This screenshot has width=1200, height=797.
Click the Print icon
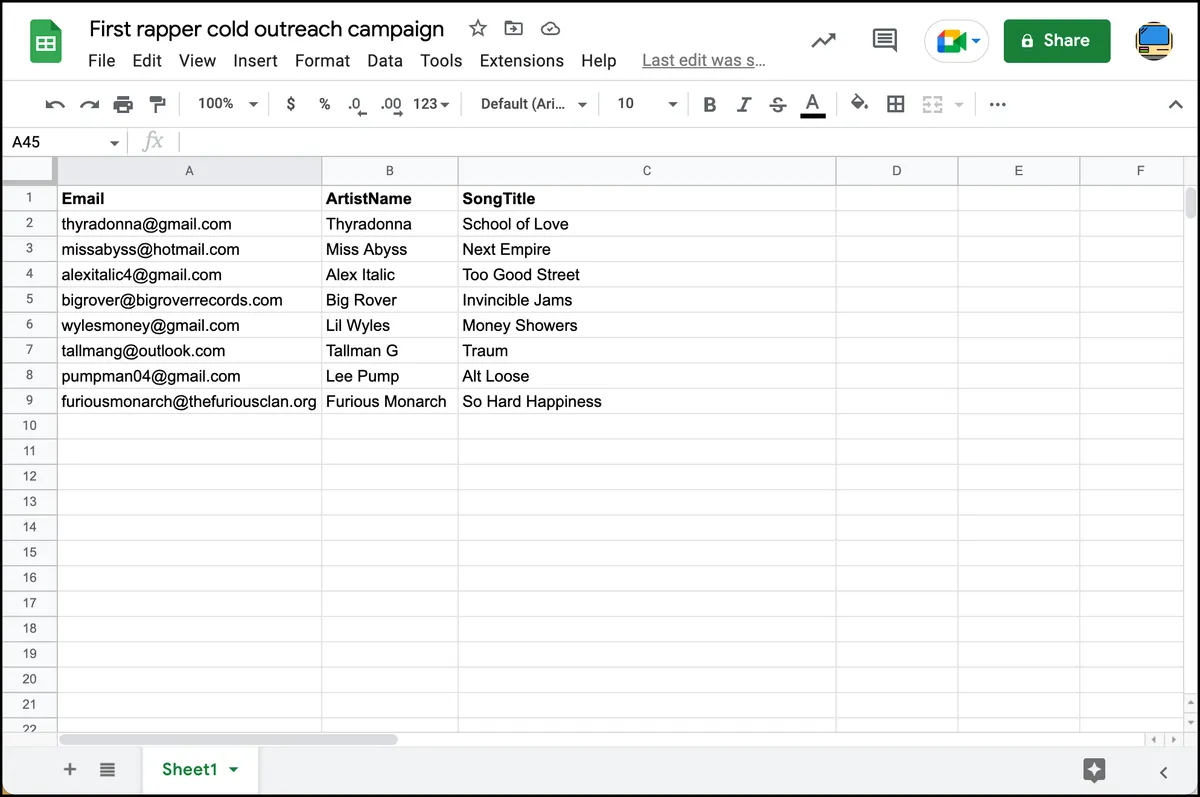click(x=123, y=104)
